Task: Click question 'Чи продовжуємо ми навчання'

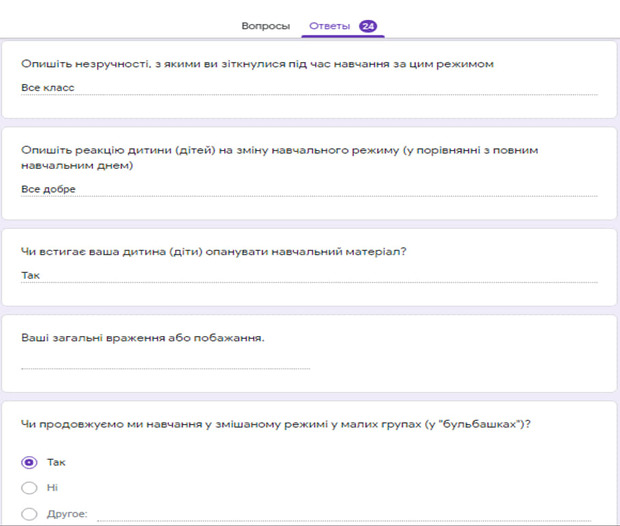Action: [x=275, y=424]
